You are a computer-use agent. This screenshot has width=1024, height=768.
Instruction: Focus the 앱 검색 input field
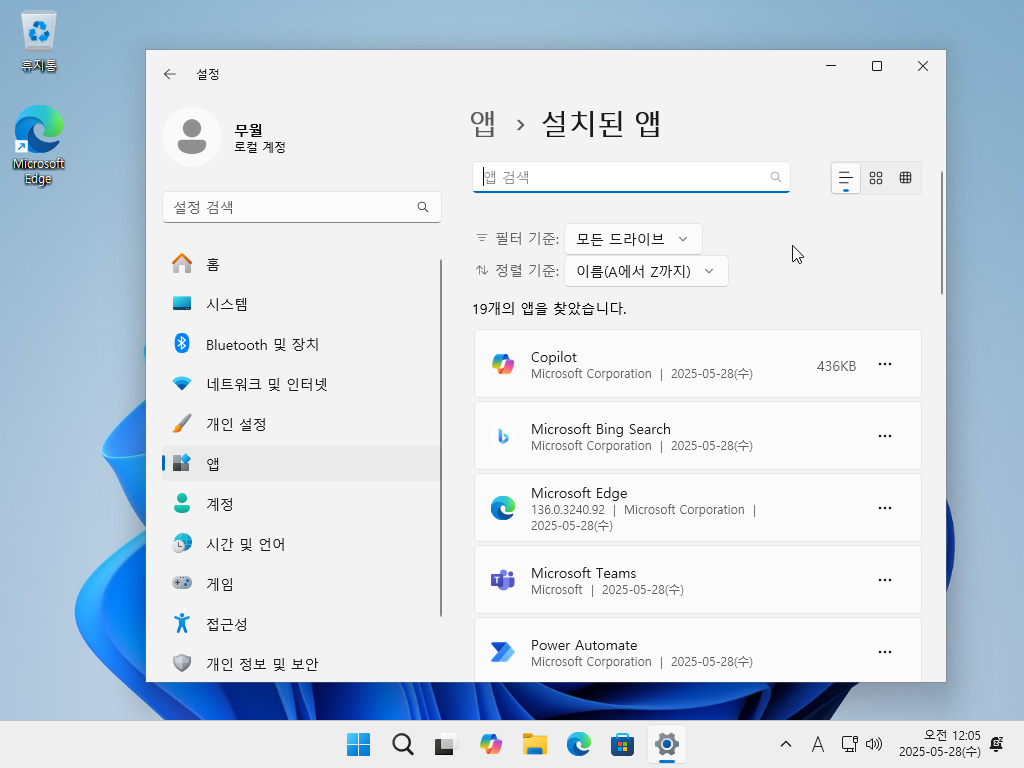click(x=631, y=177)
